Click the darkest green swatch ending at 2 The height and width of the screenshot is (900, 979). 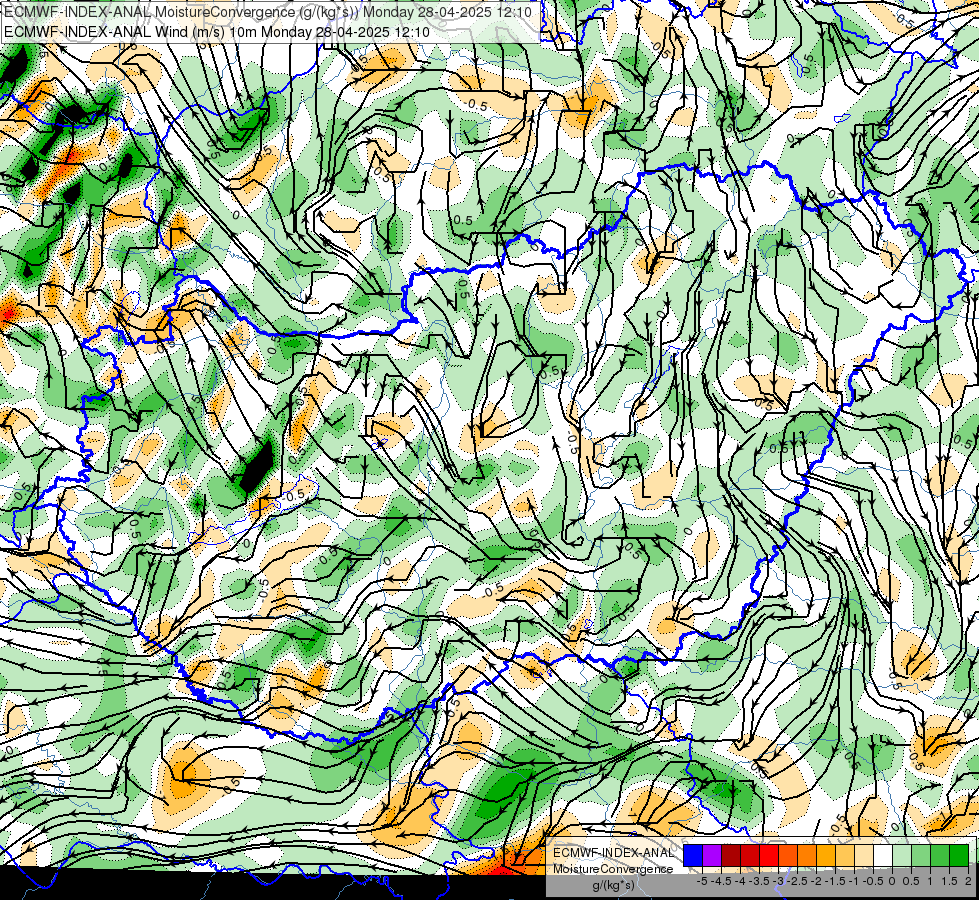coord(958,856)
